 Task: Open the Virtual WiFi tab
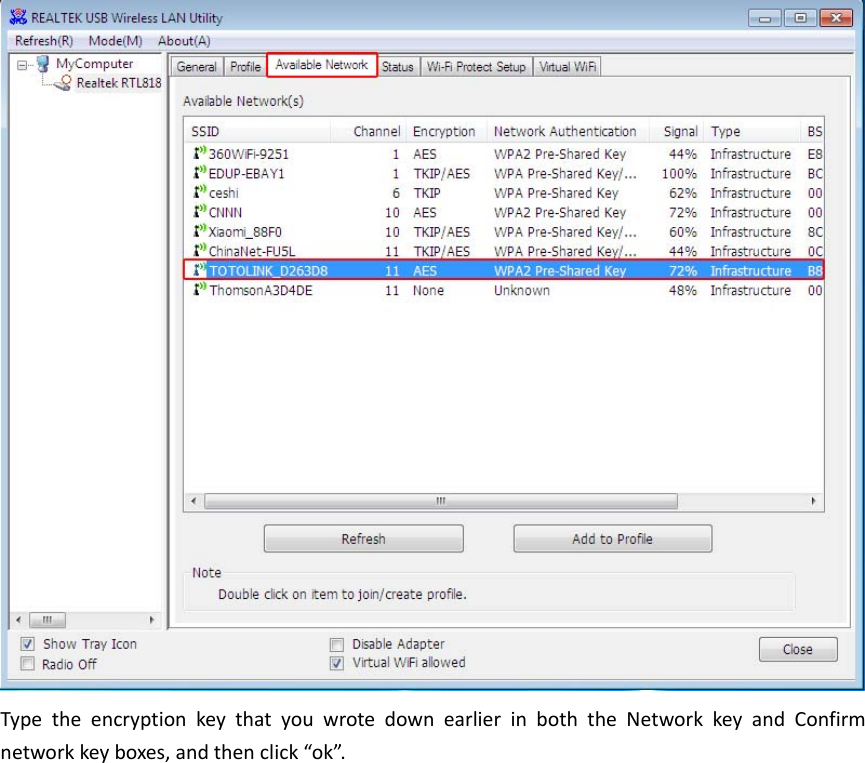[568, 67]
